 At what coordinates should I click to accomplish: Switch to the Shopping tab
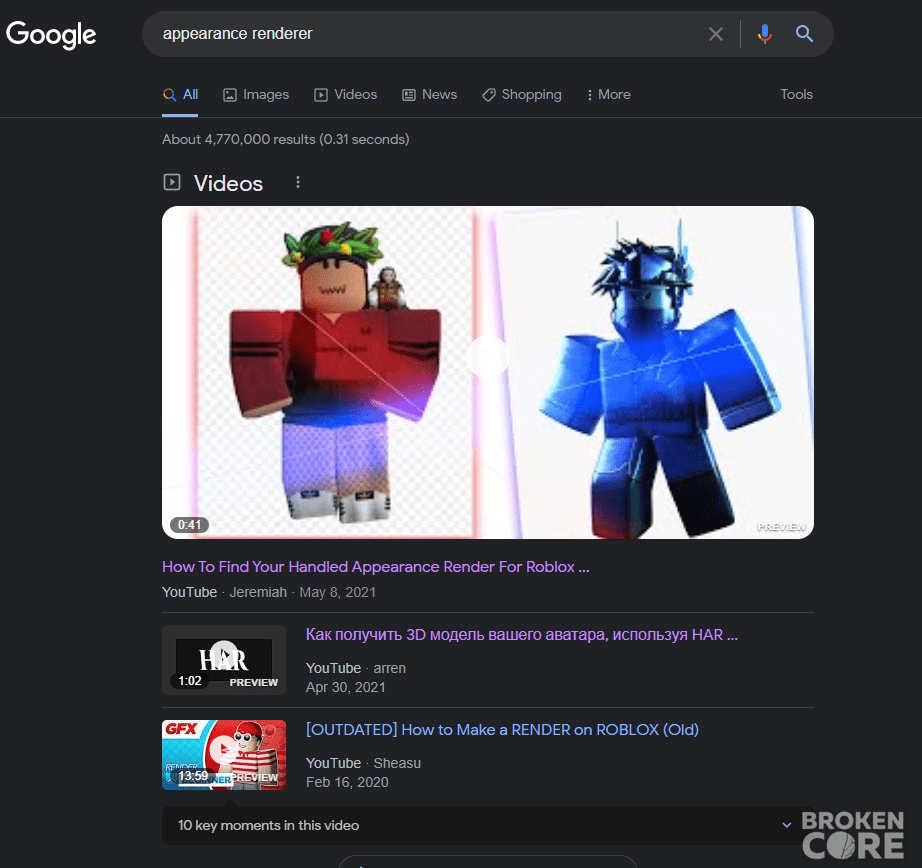point(522,95)
